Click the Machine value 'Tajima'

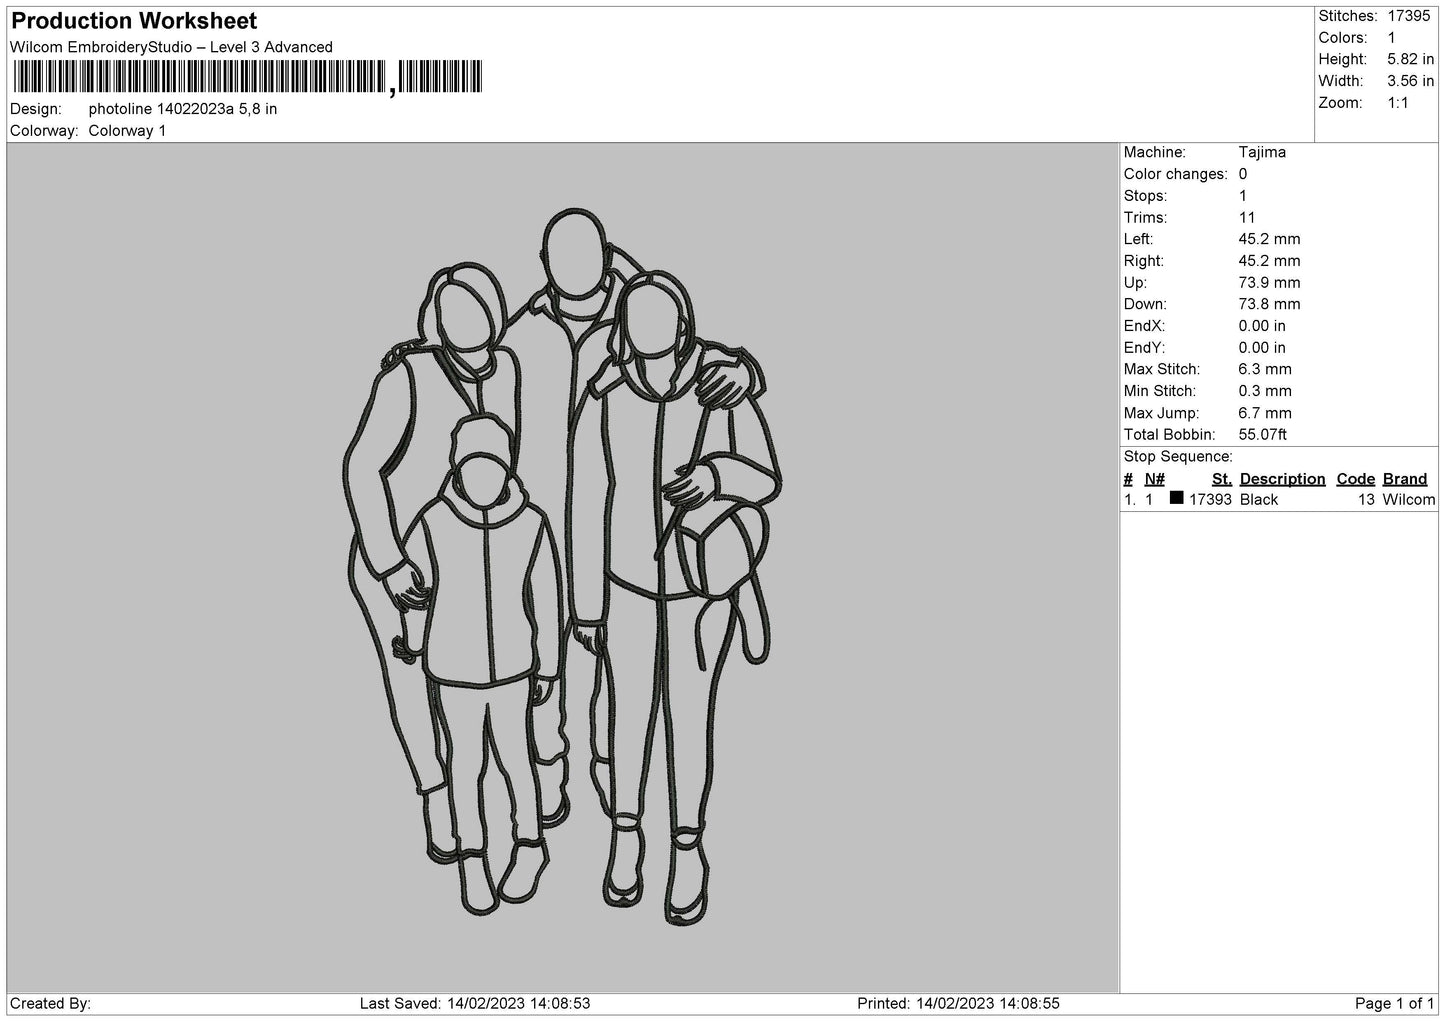tap(1262, 152)
